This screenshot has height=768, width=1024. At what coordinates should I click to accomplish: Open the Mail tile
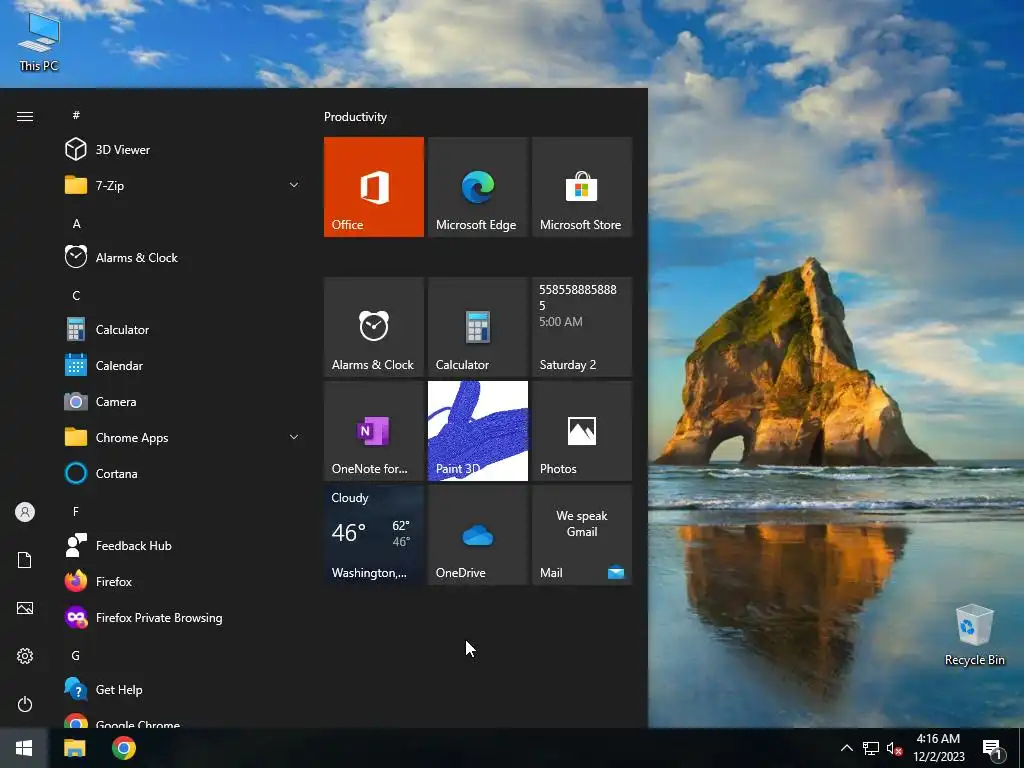point(582,535)
